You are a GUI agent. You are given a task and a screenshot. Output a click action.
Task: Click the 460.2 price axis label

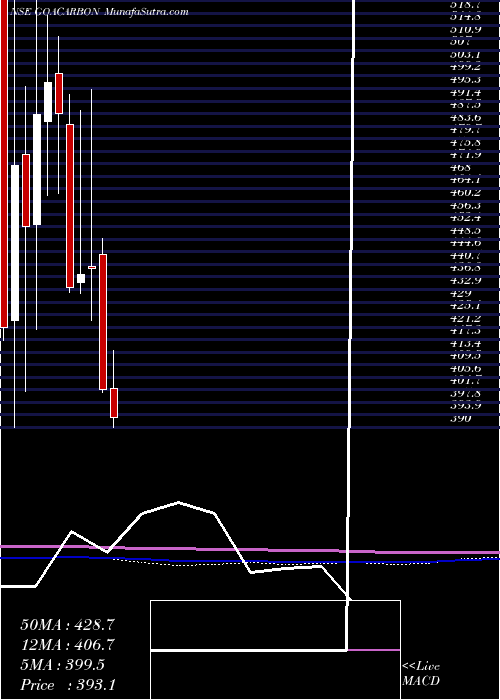coord(466,193)
